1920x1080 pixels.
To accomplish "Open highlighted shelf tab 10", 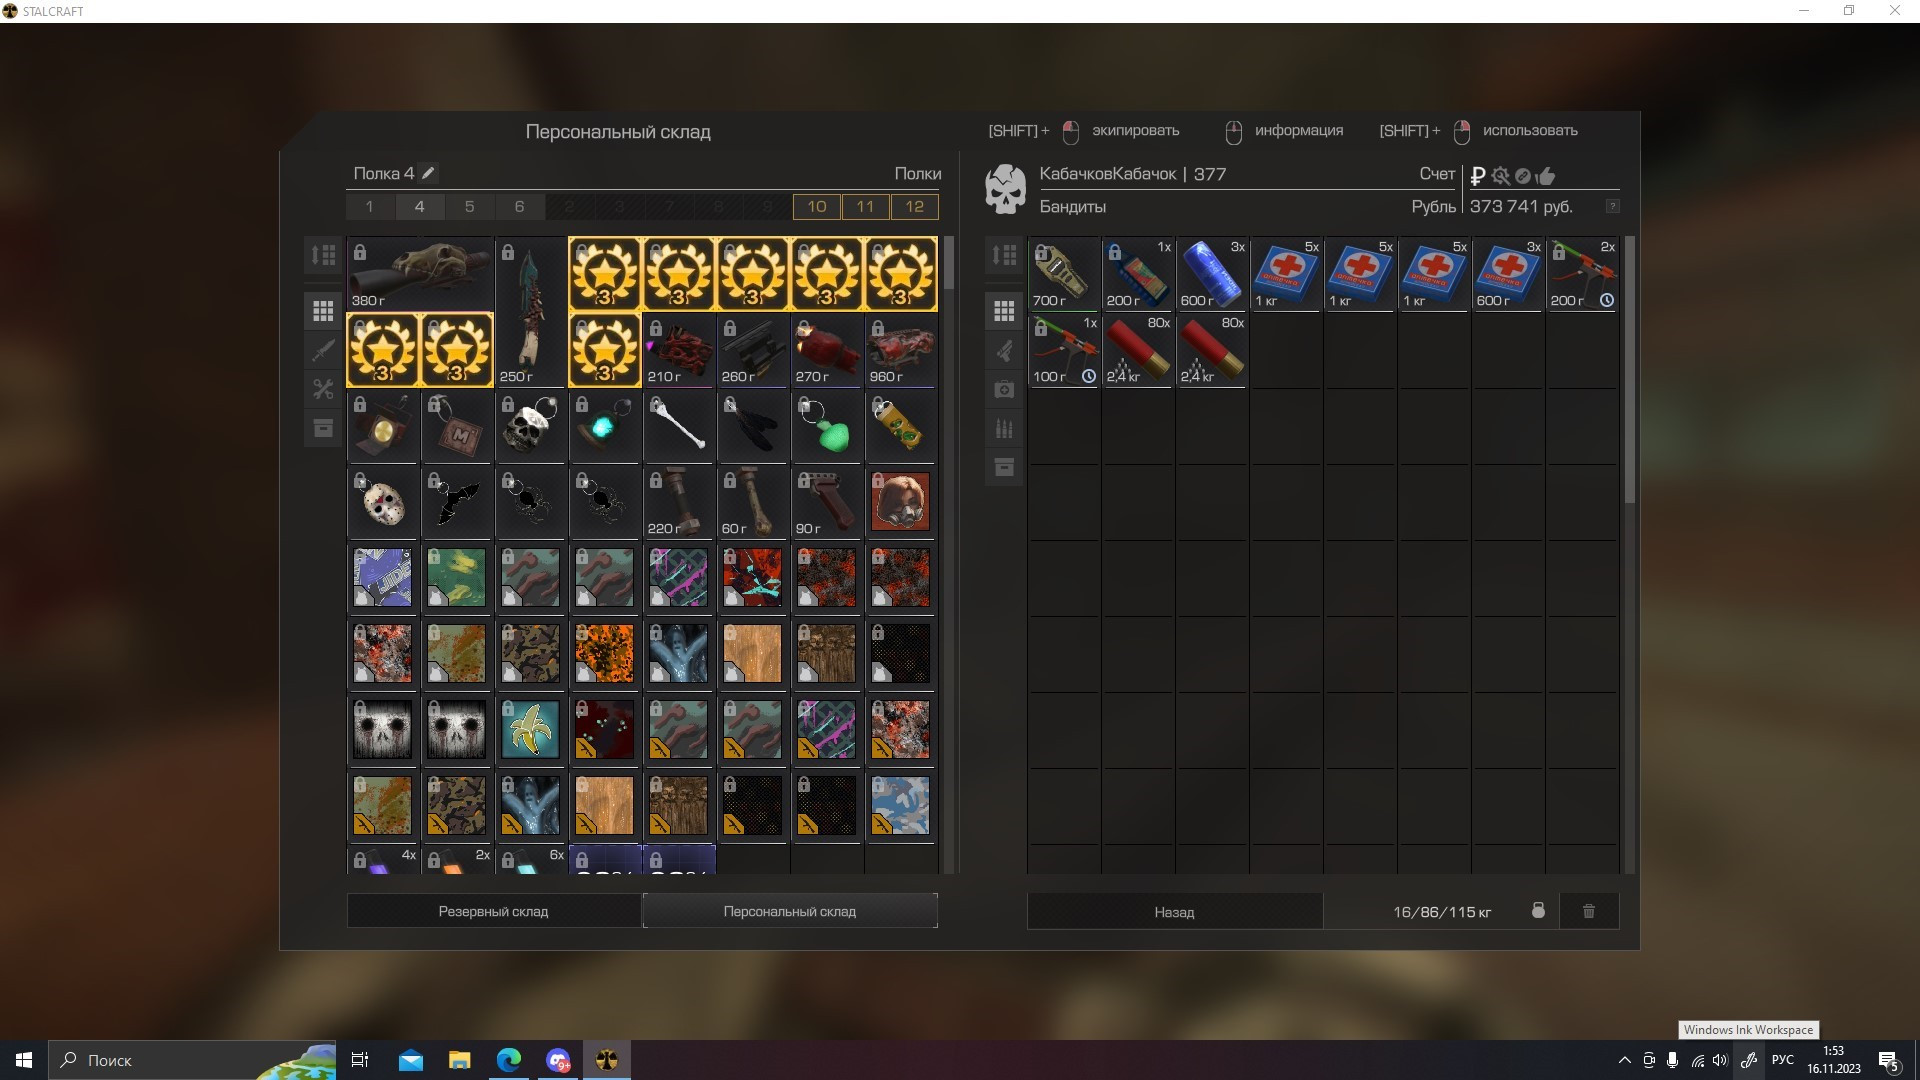I will point(817,206).
